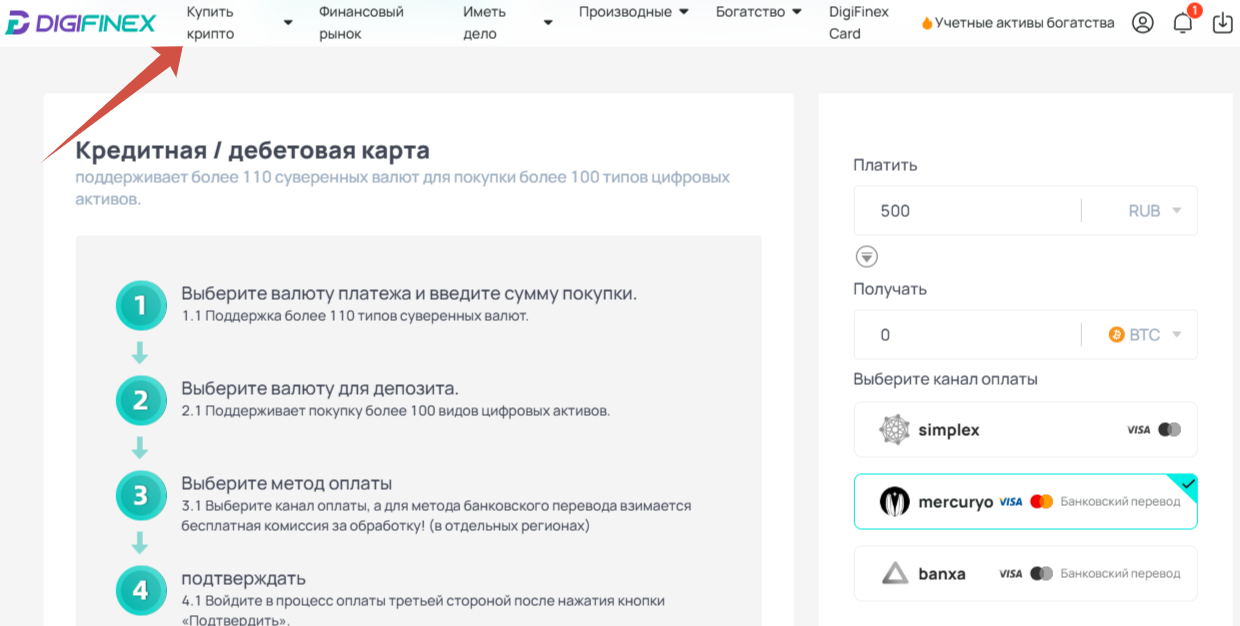Screen dimensions: 1240x626
Task: Click the Visa icon in mercuryo row
Action: [x=1011, y=502]
